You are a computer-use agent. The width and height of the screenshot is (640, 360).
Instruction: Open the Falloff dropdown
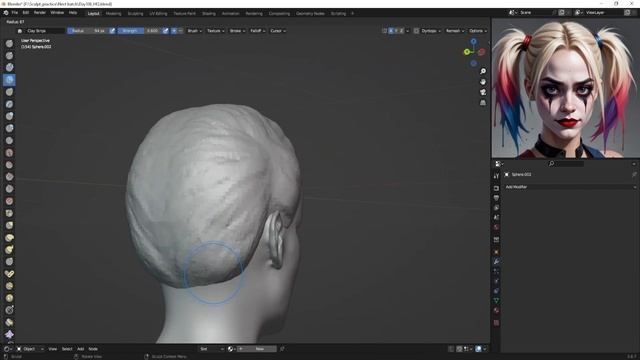[x=258, y=31]
